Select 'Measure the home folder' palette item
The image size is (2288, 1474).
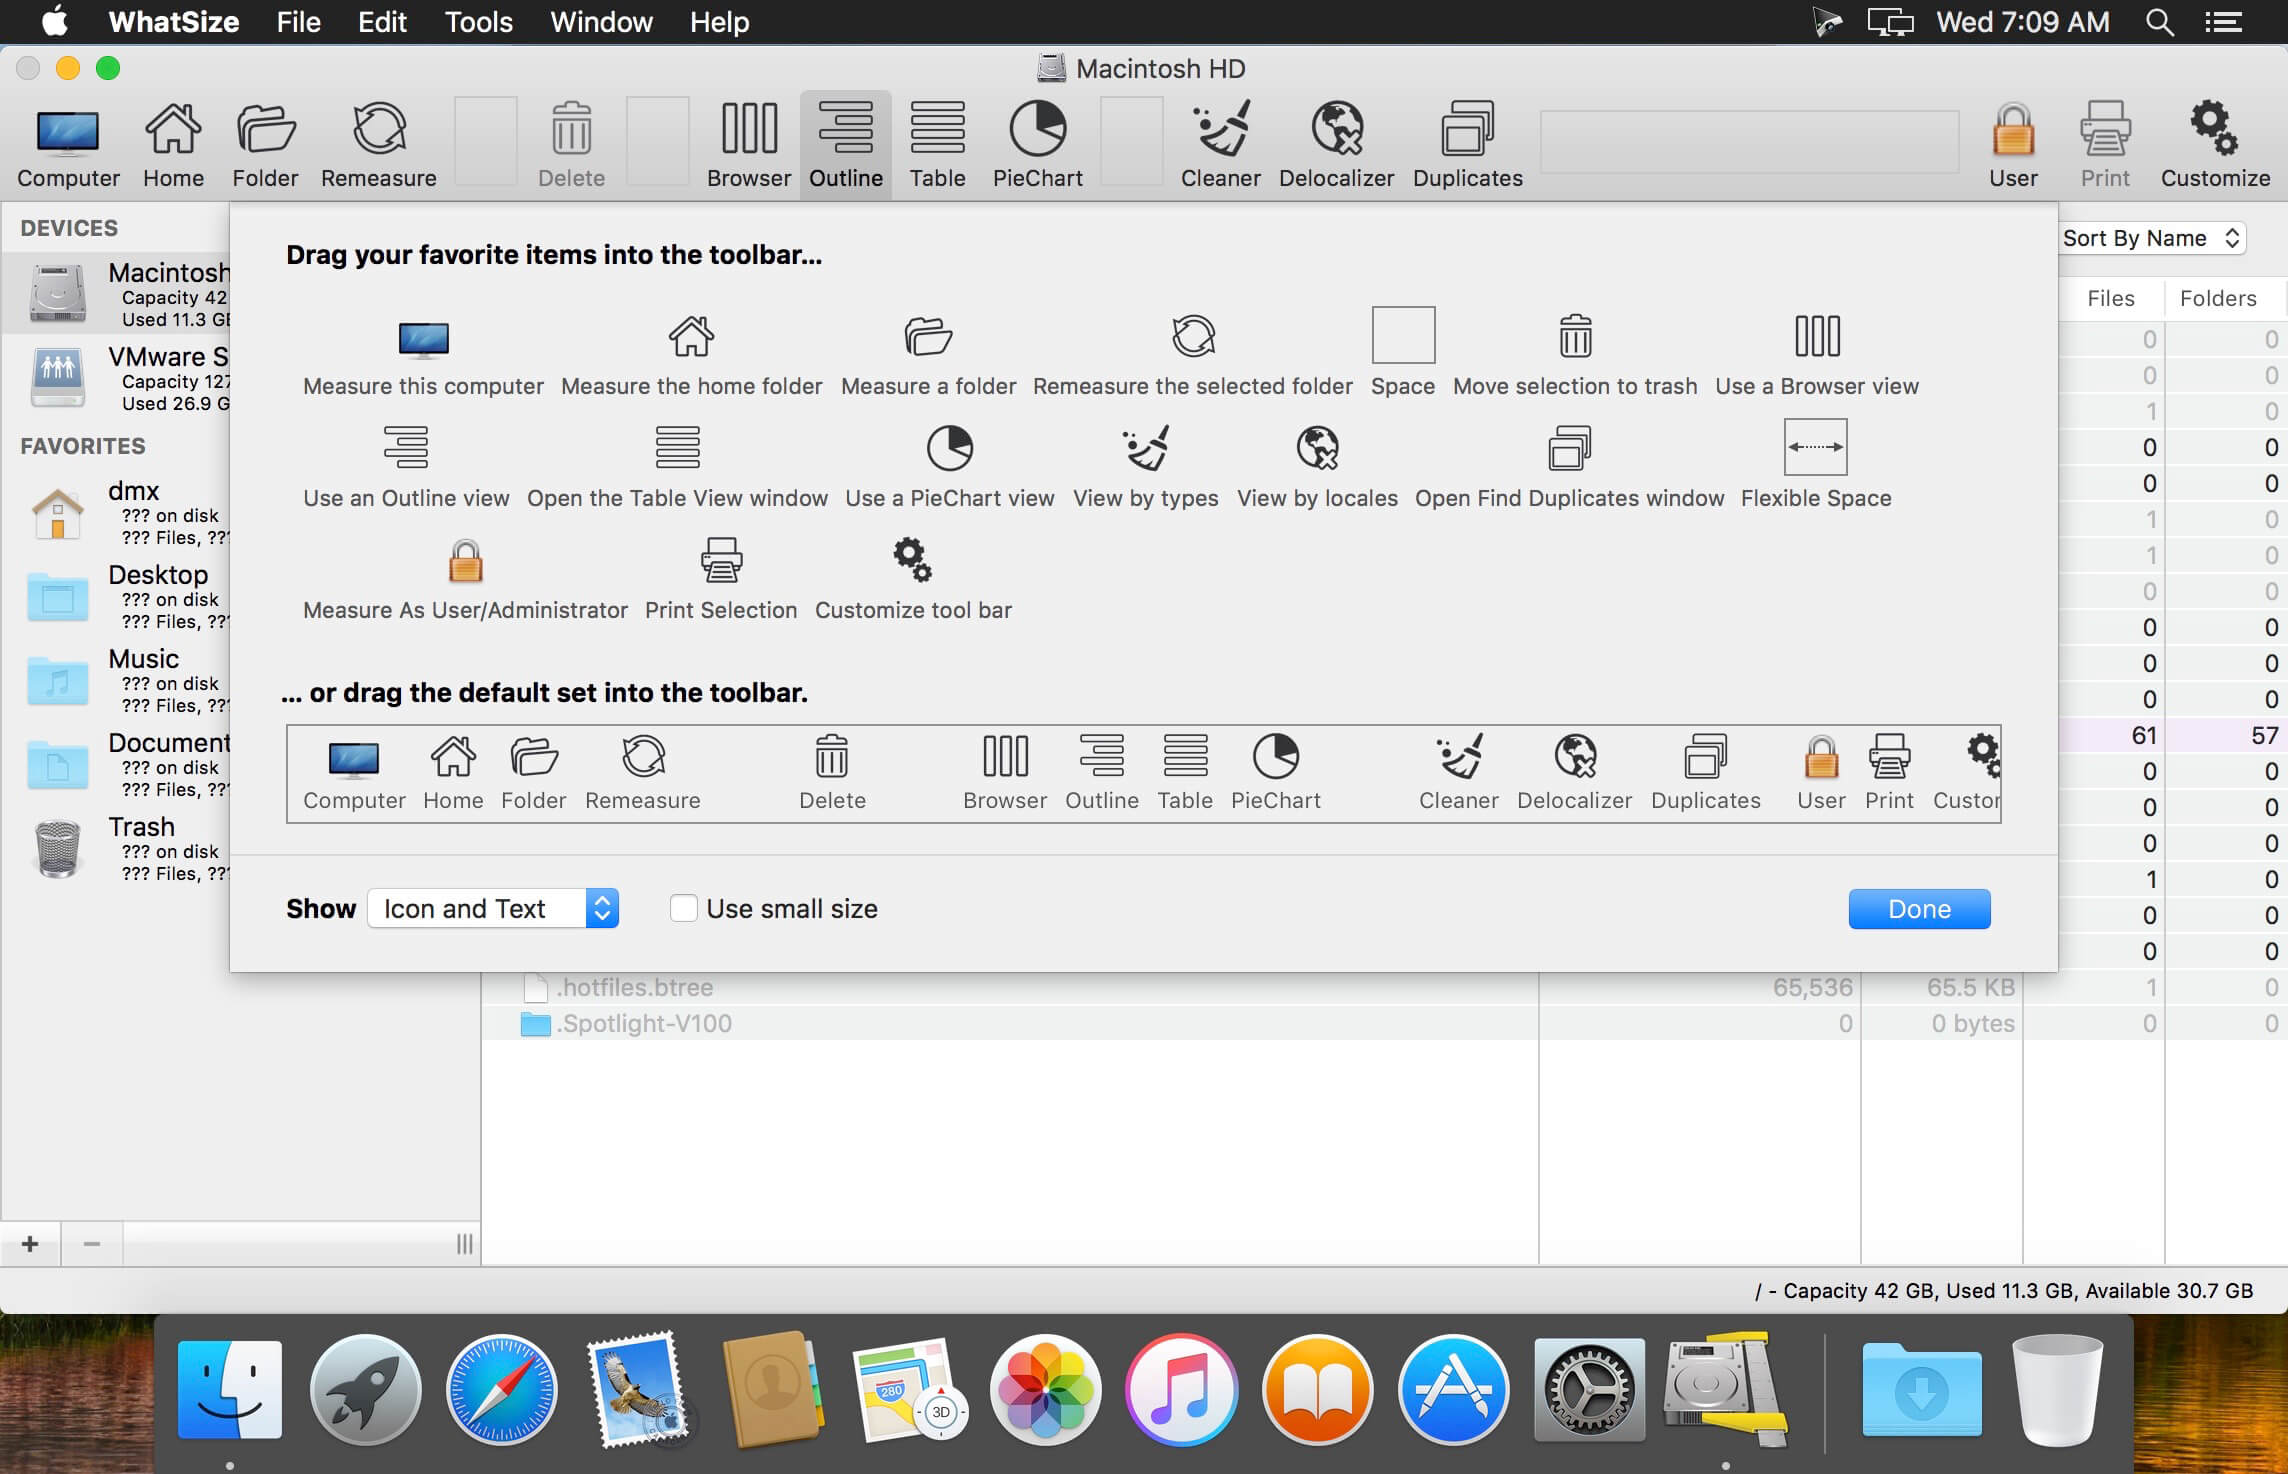(691, 355)
